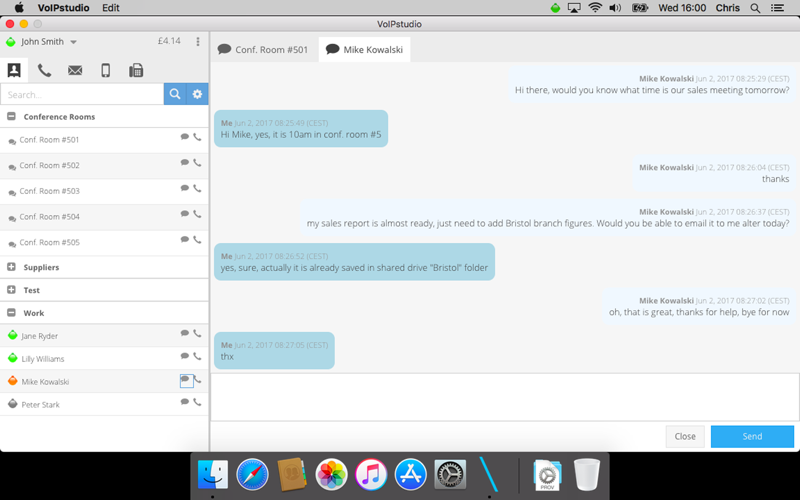Click the volume icon in menu bar
The height and width of the screenshot is (500, 800).
click(615, 8)
